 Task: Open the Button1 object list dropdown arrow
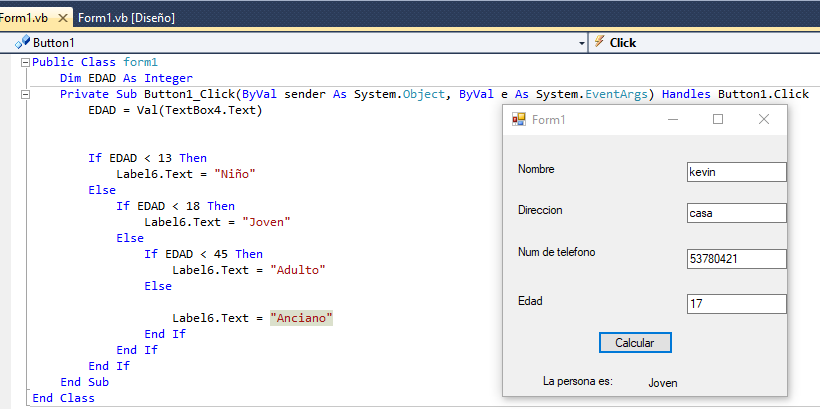[x=581, y=44]
